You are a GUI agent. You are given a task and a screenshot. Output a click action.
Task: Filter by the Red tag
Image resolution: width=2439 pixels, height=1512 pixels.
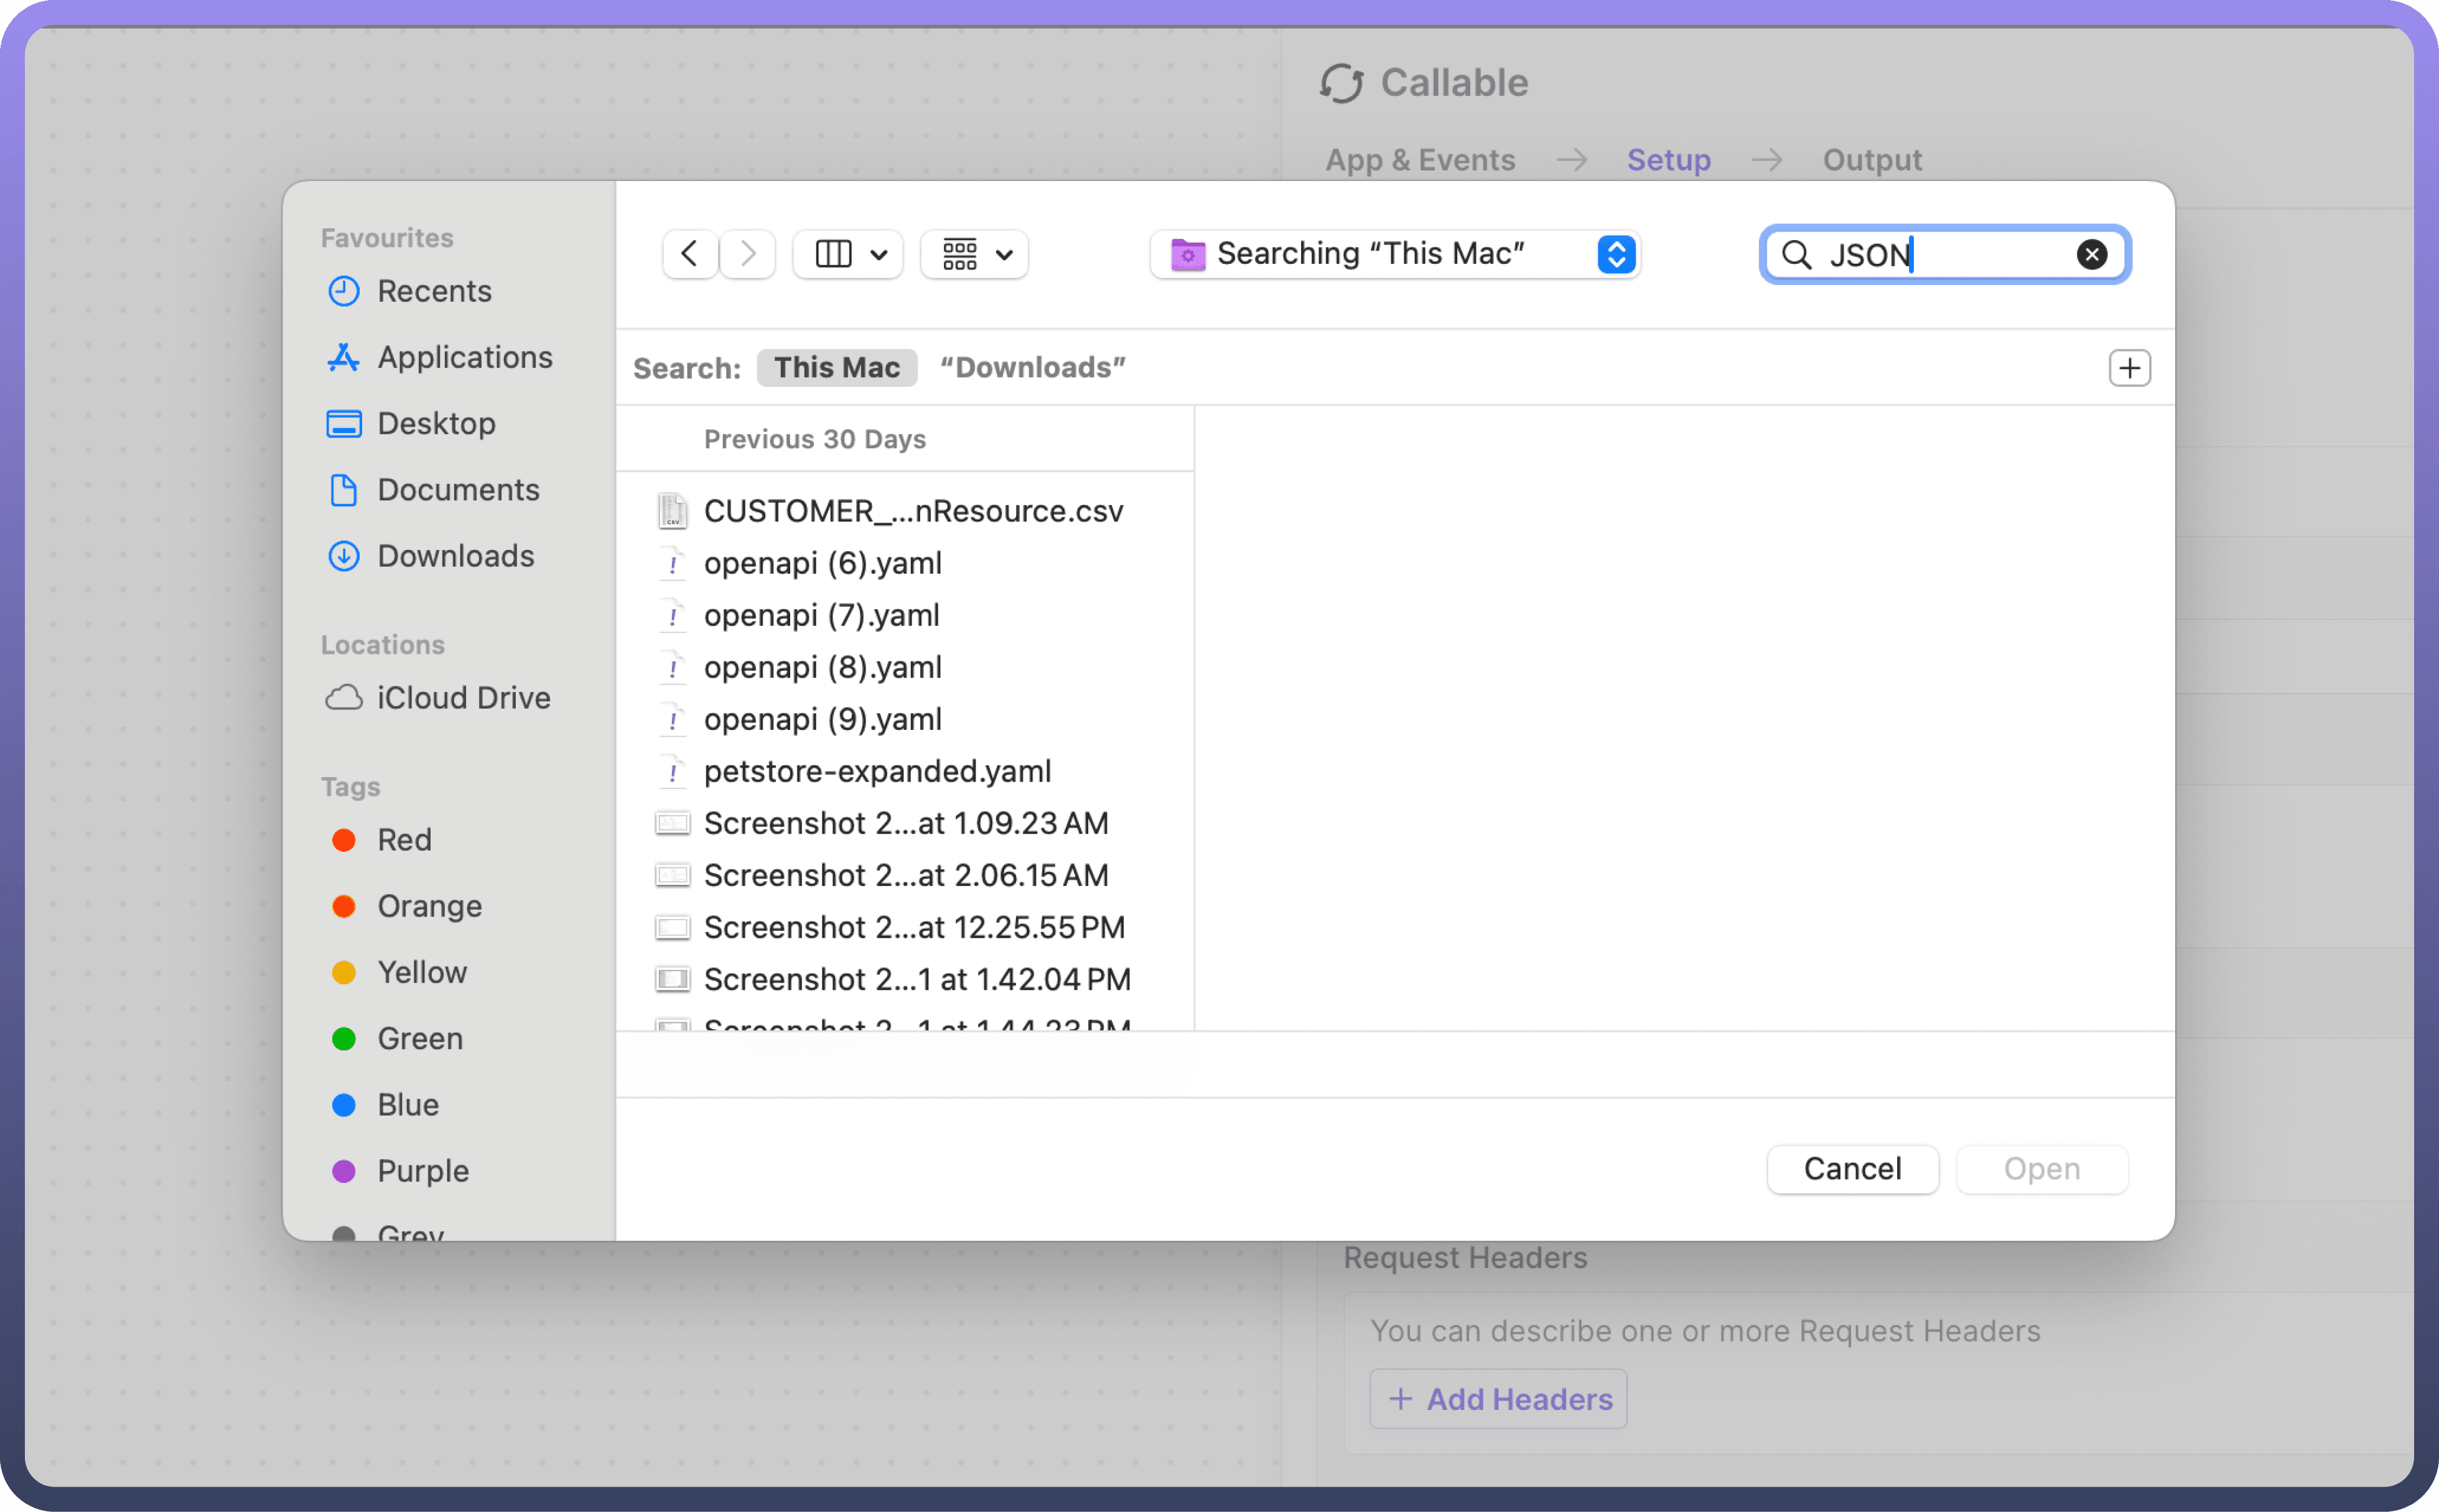click(x=382, y=839)
